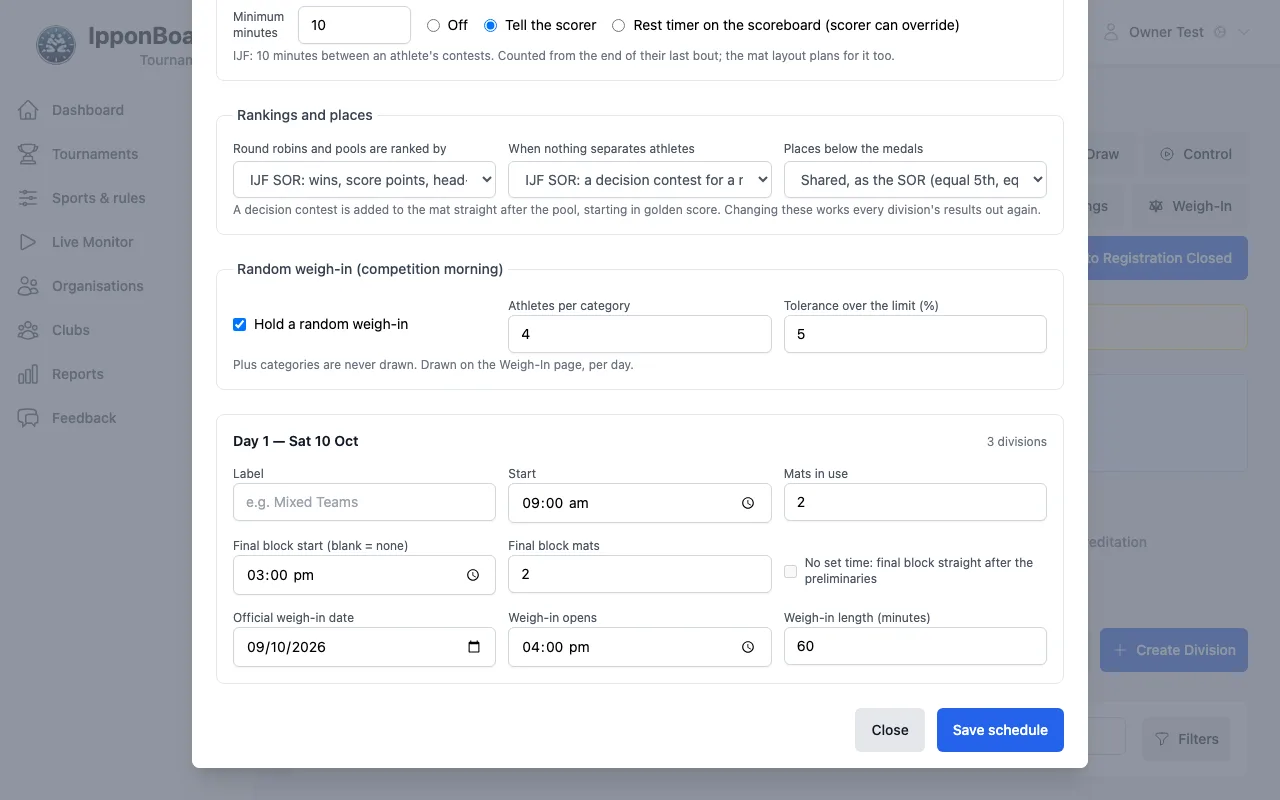Click Save schedule button
The height and width of the screenshot is (800, 1280).
[1000, 730]
